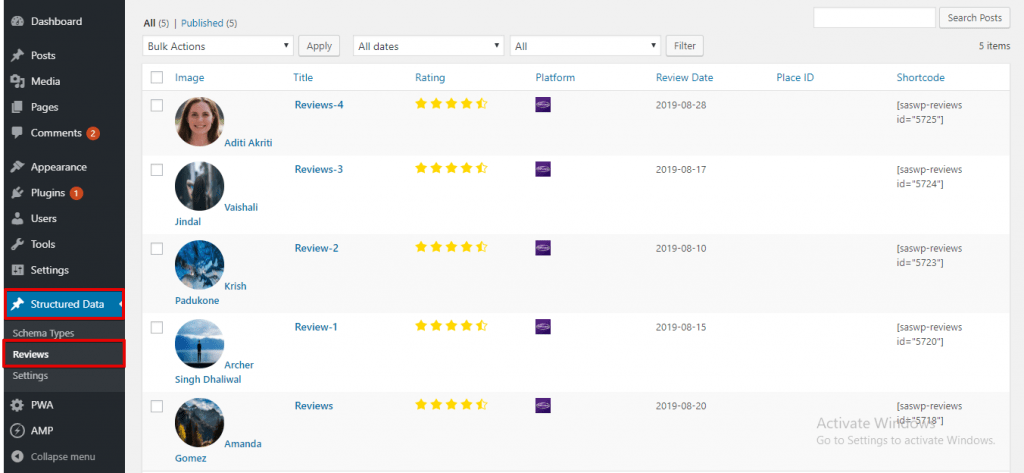Click the AMP lightning bolt icon
Image resolution: width=1024 pixels, height=473 pixels.
point(18,431)
